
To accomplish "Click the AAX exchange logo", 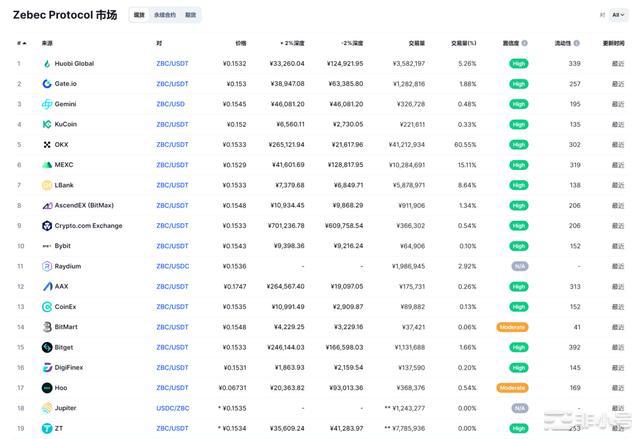I will tap(47, 286).
